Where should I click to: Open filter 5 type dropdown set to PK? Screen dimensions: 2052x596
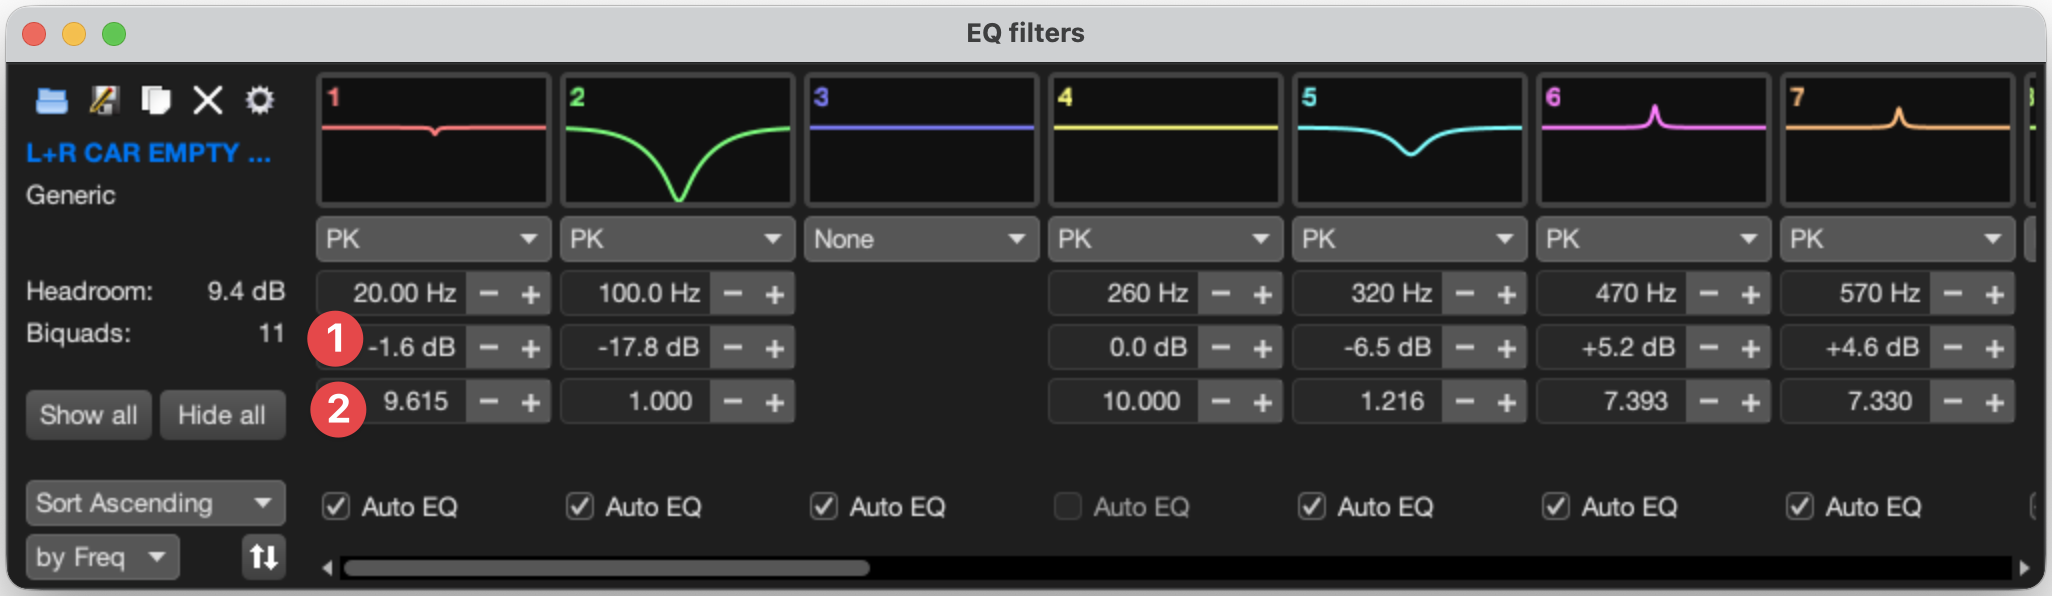[1410, 239]
